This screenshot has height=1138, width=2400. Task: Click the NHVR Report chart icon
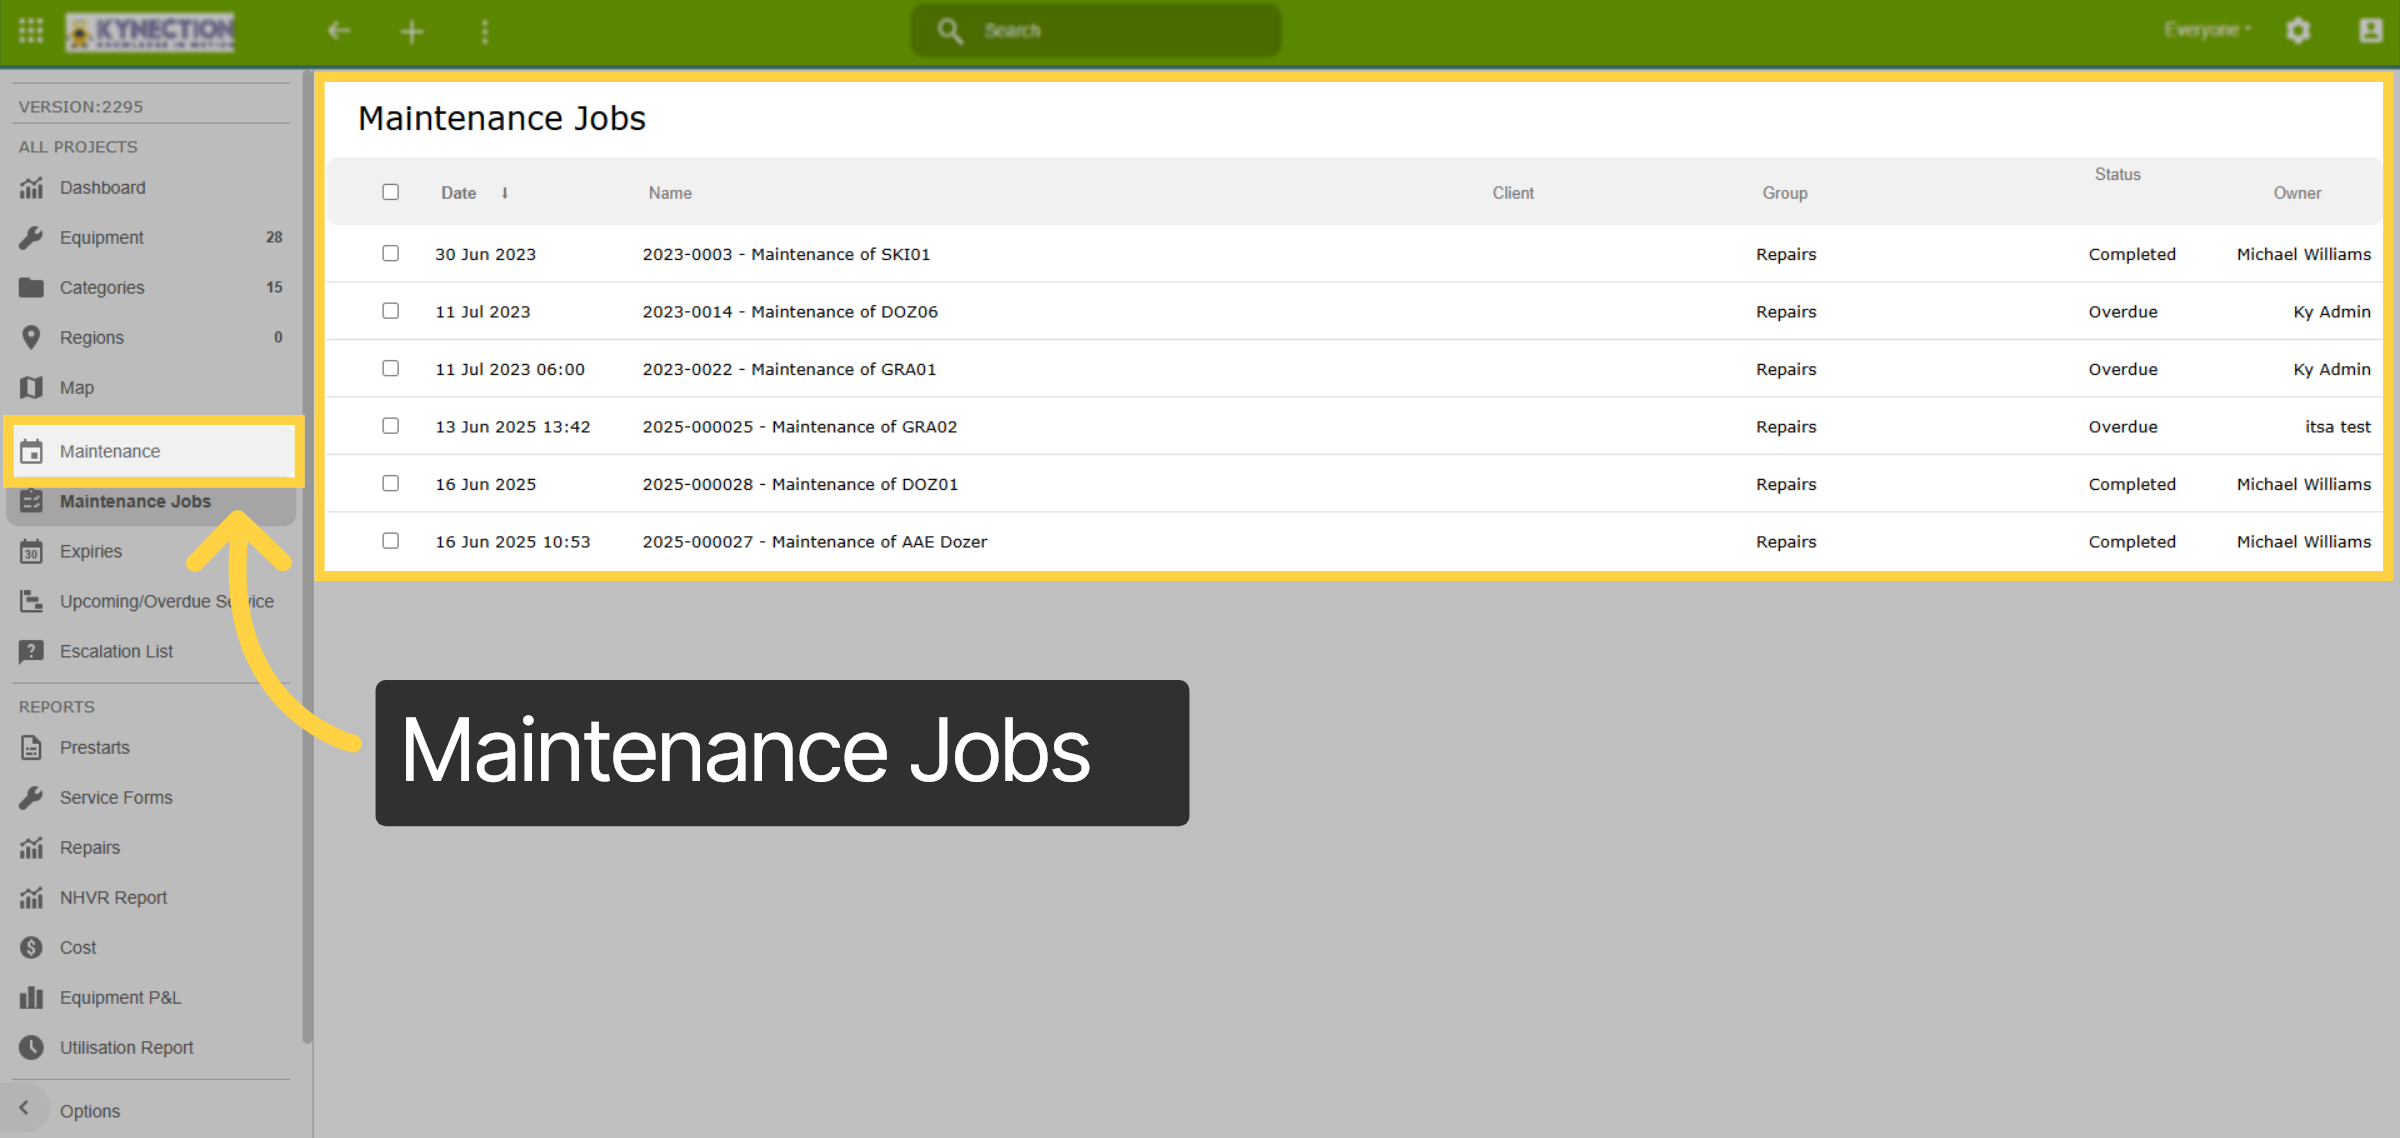pyautogui.click(x=32, y=898)
